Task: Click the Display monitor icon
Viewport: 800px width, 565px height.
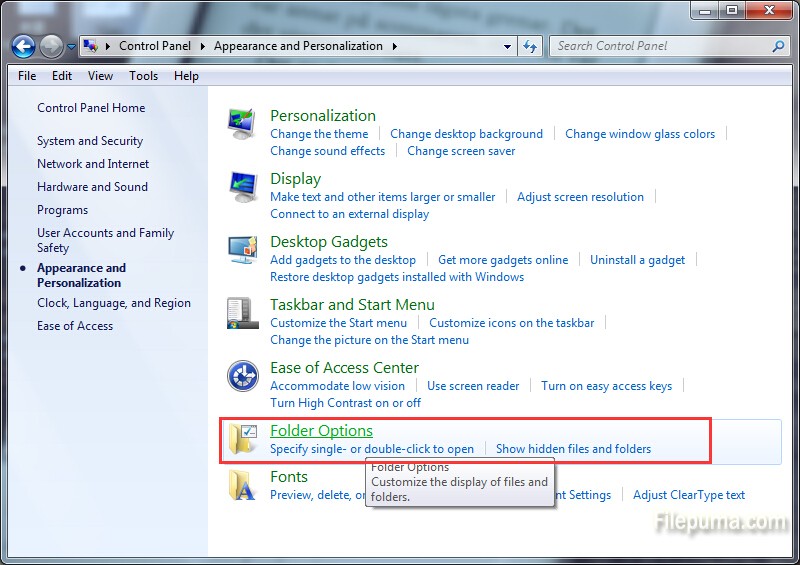Action: [x=242, y=187]
